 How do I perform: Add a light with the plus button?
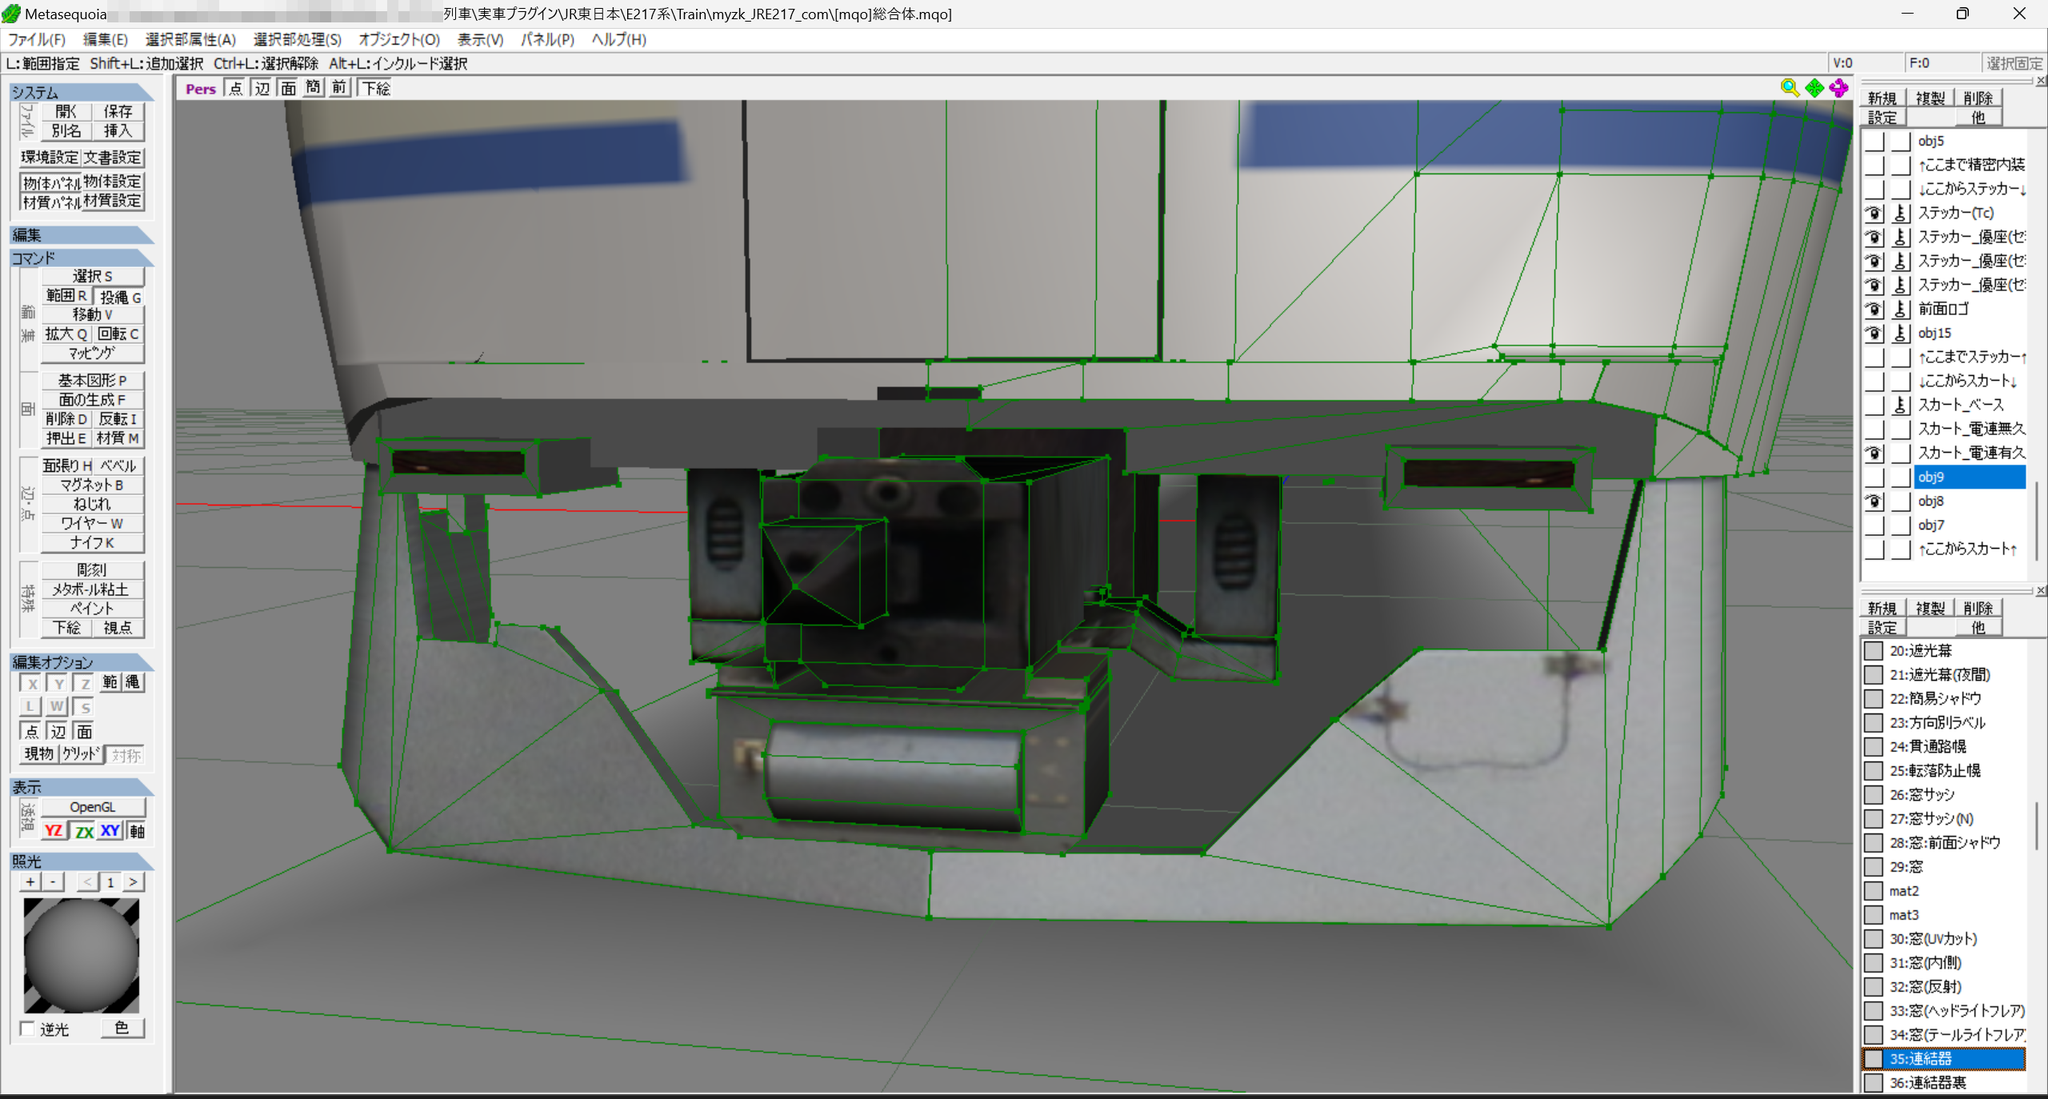(x=31, y=882)
